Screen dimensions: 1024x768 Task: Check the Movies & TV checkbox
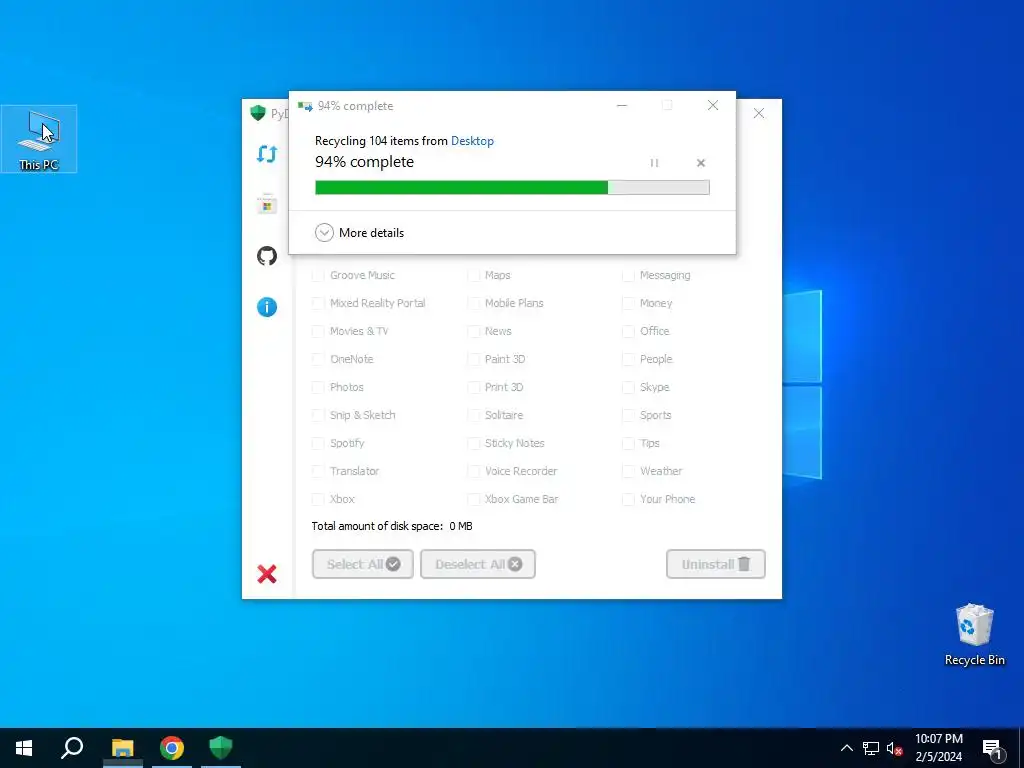[x=318, y=331]
